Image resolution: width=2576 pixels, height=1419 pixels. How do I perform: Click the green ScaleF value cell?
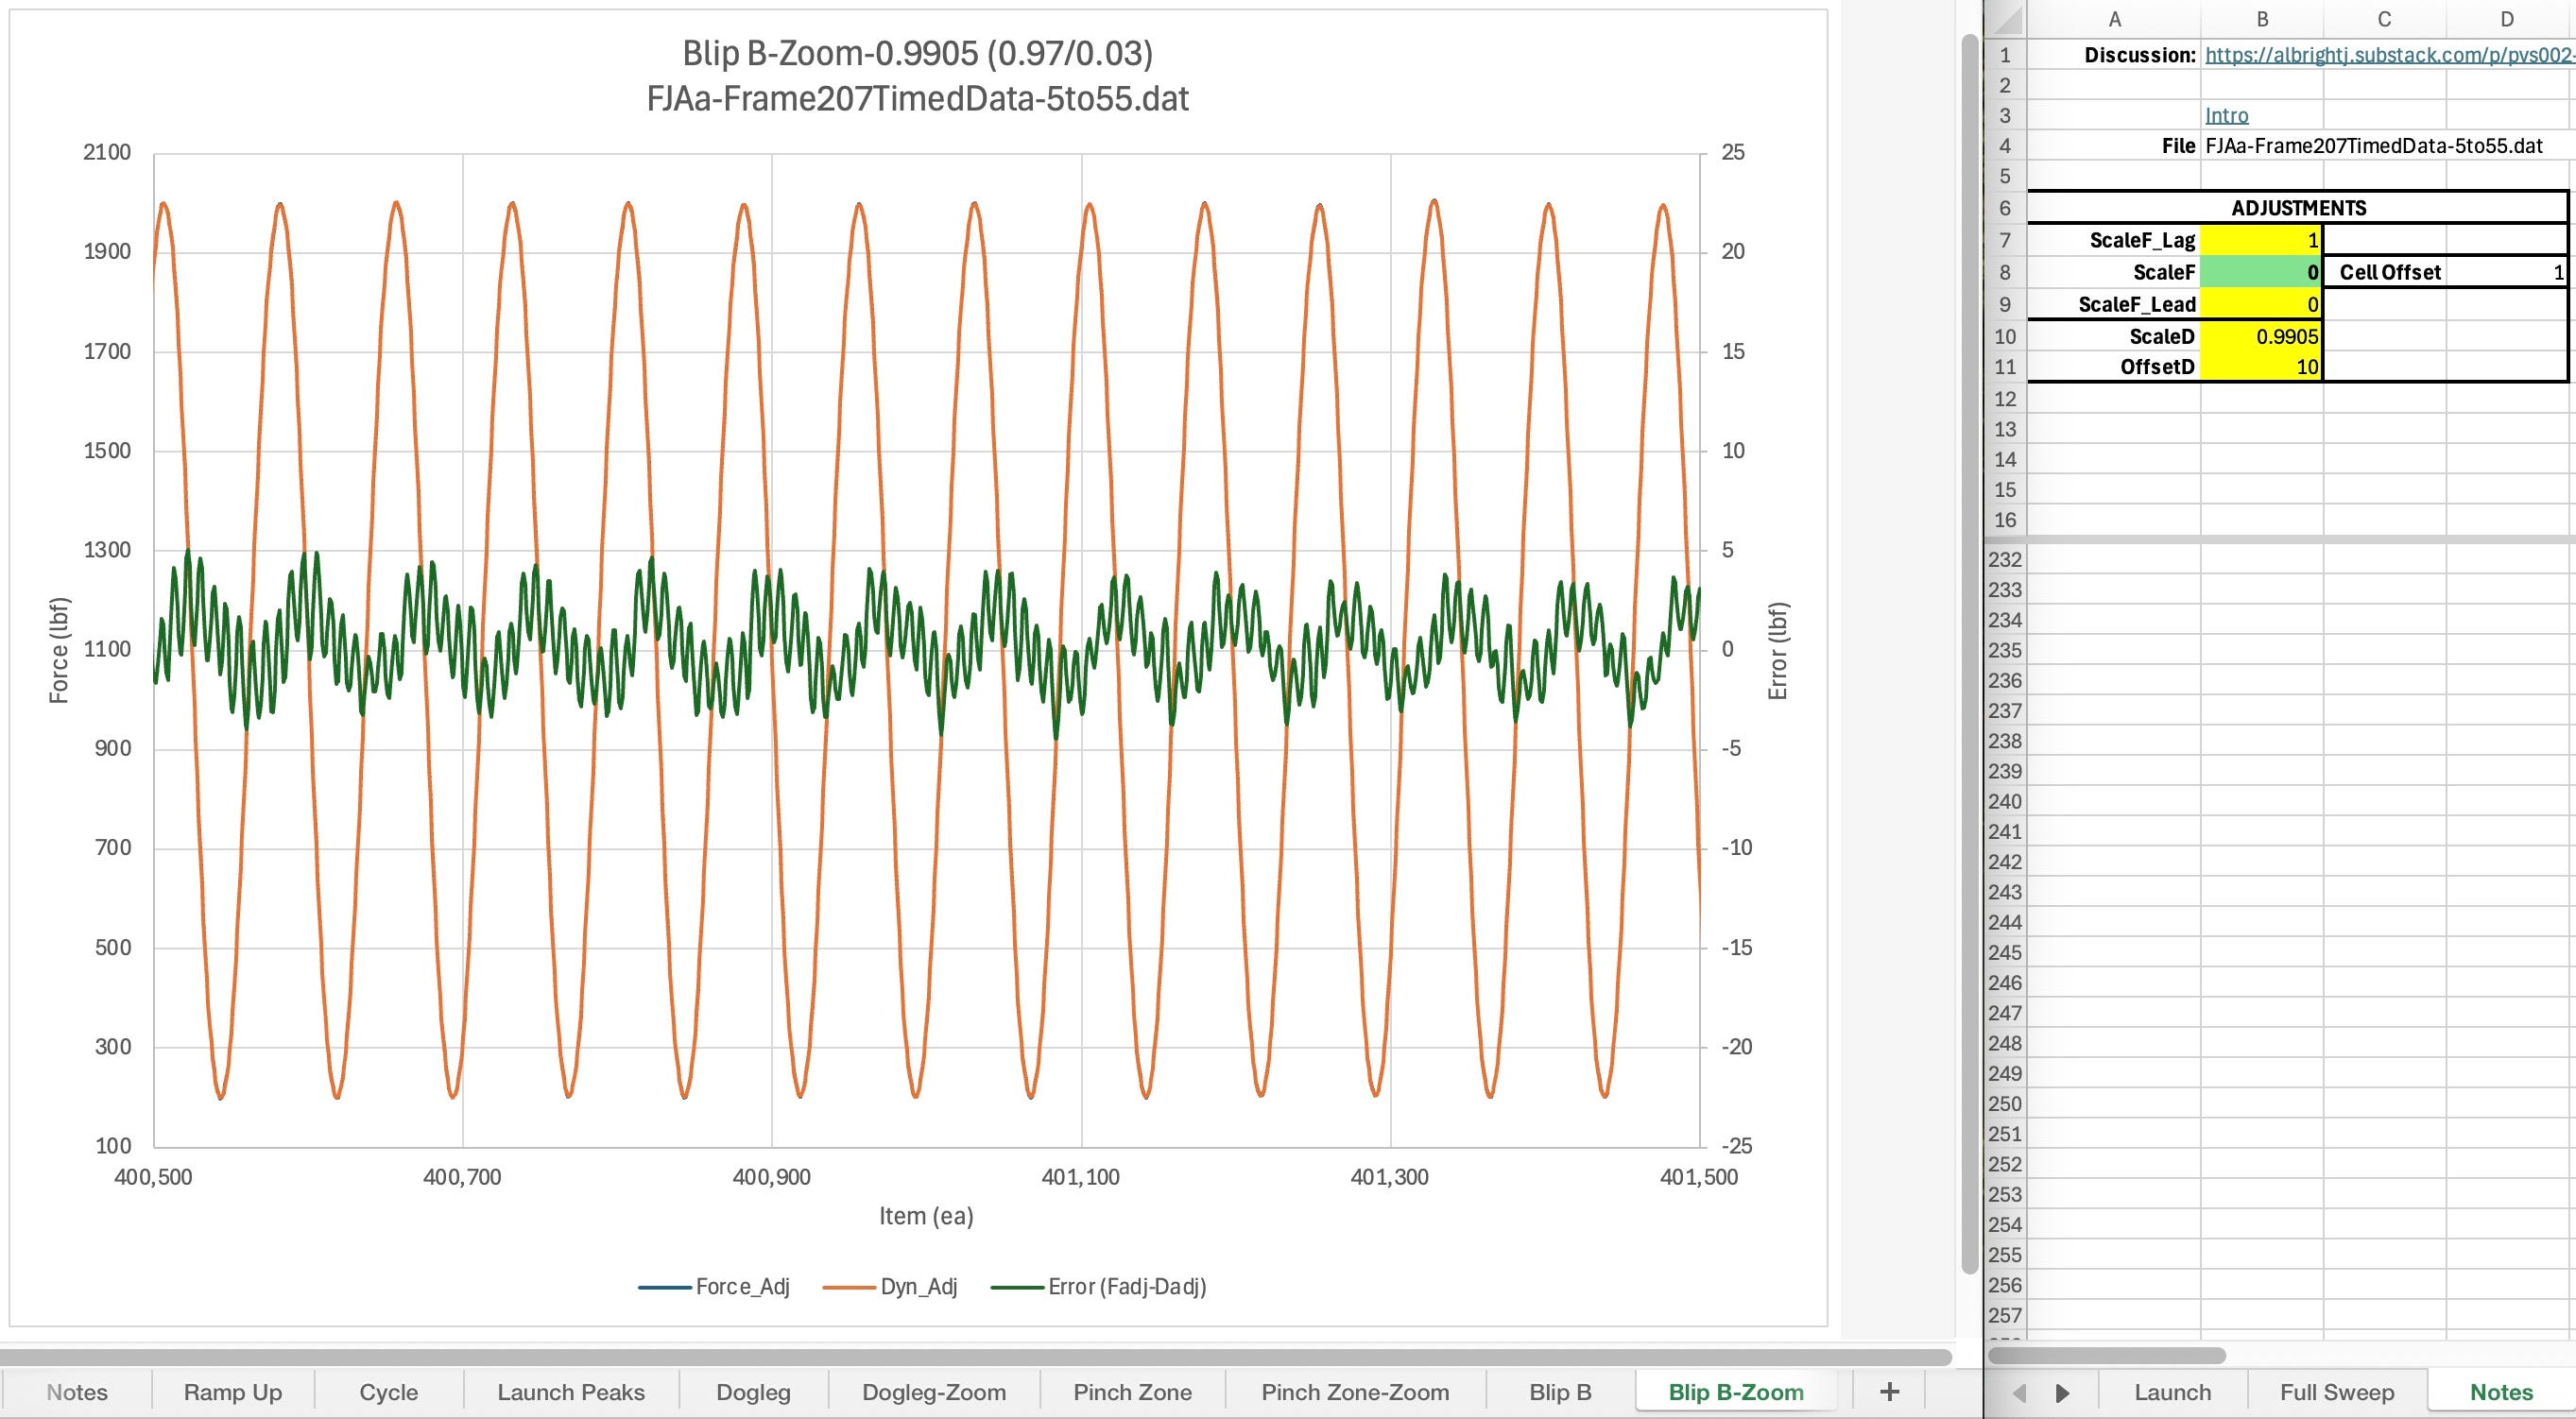click(2261, 272)
